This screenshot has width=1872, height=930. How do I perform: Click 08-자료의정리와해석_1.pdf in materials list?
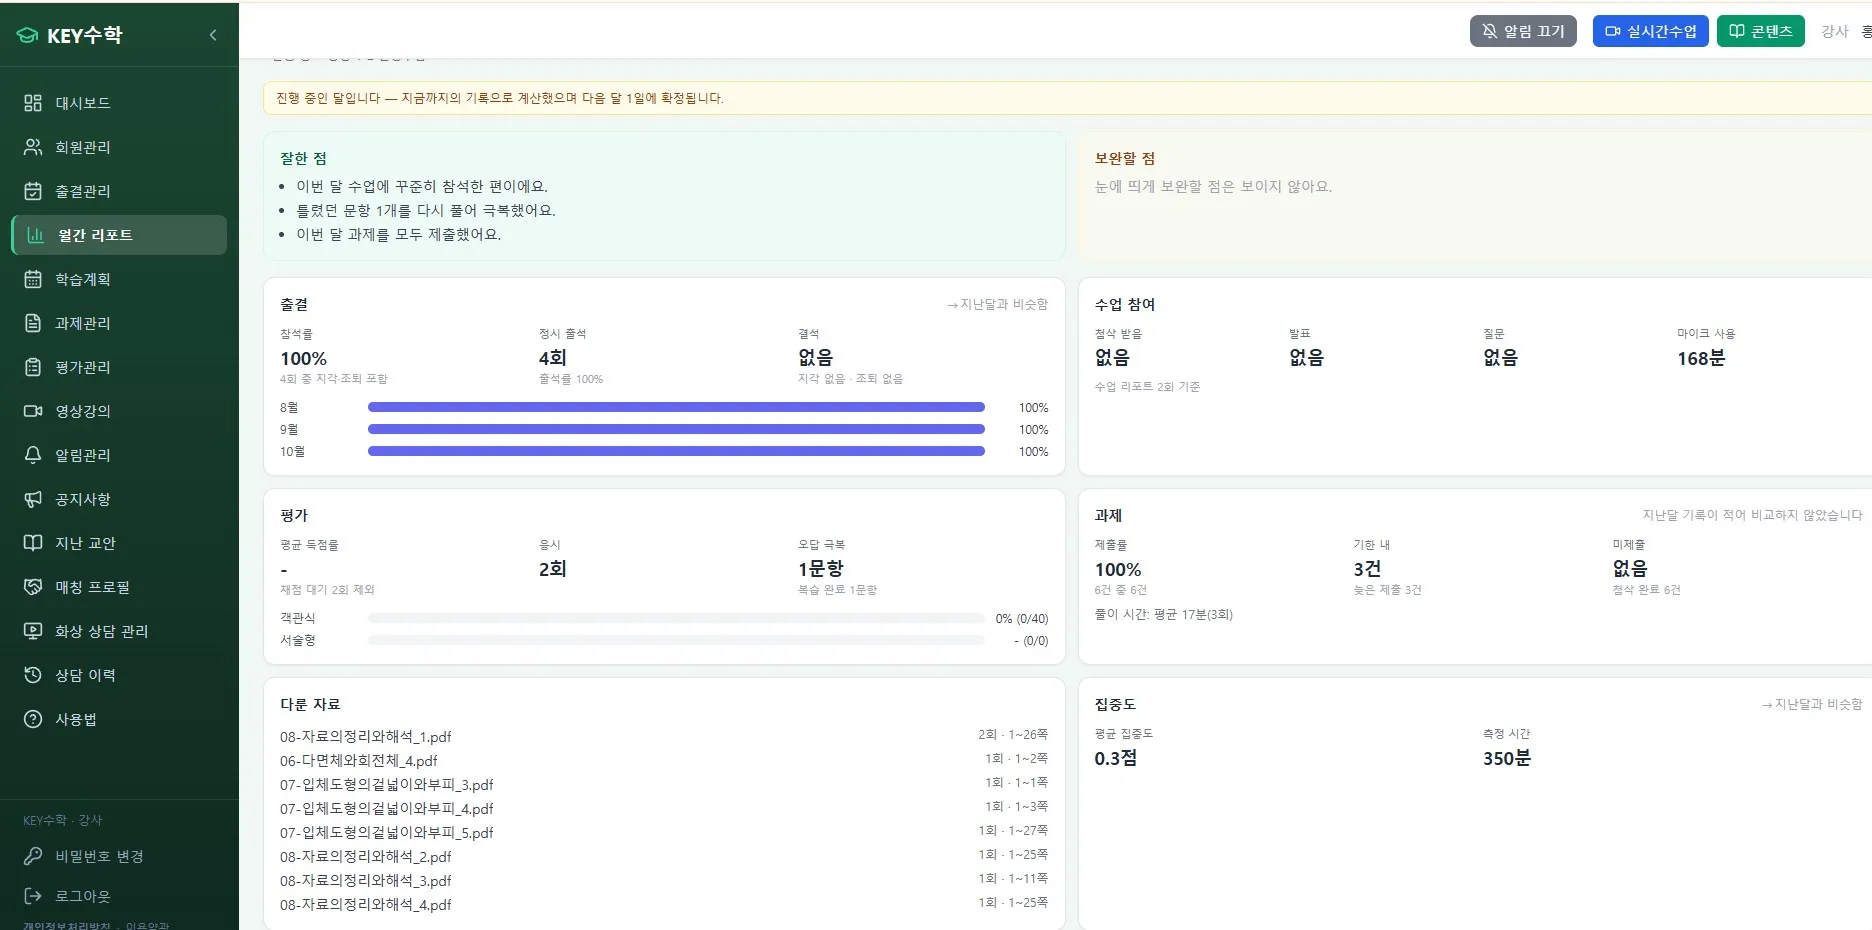[365, 736]
